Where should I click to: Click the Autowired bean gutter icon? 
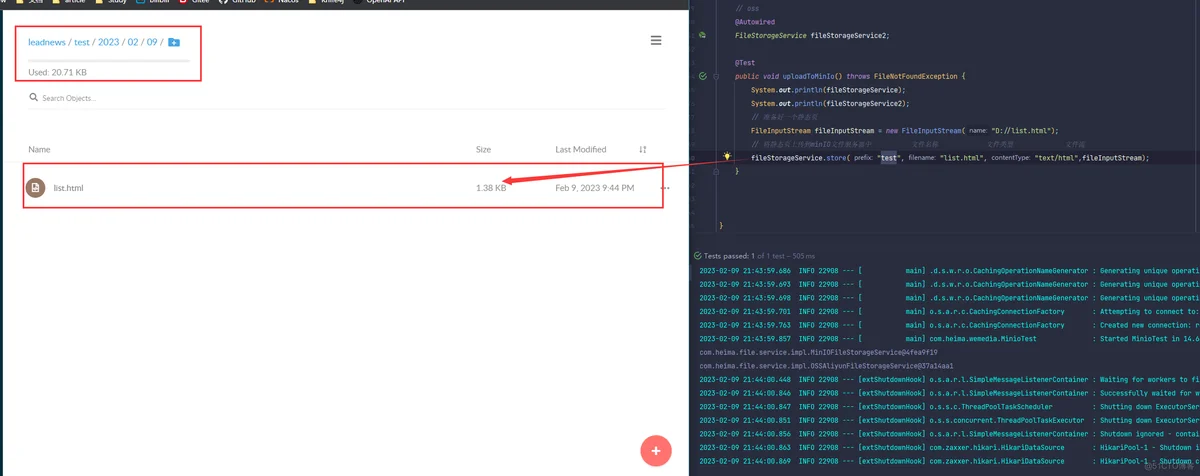(703, 34)
